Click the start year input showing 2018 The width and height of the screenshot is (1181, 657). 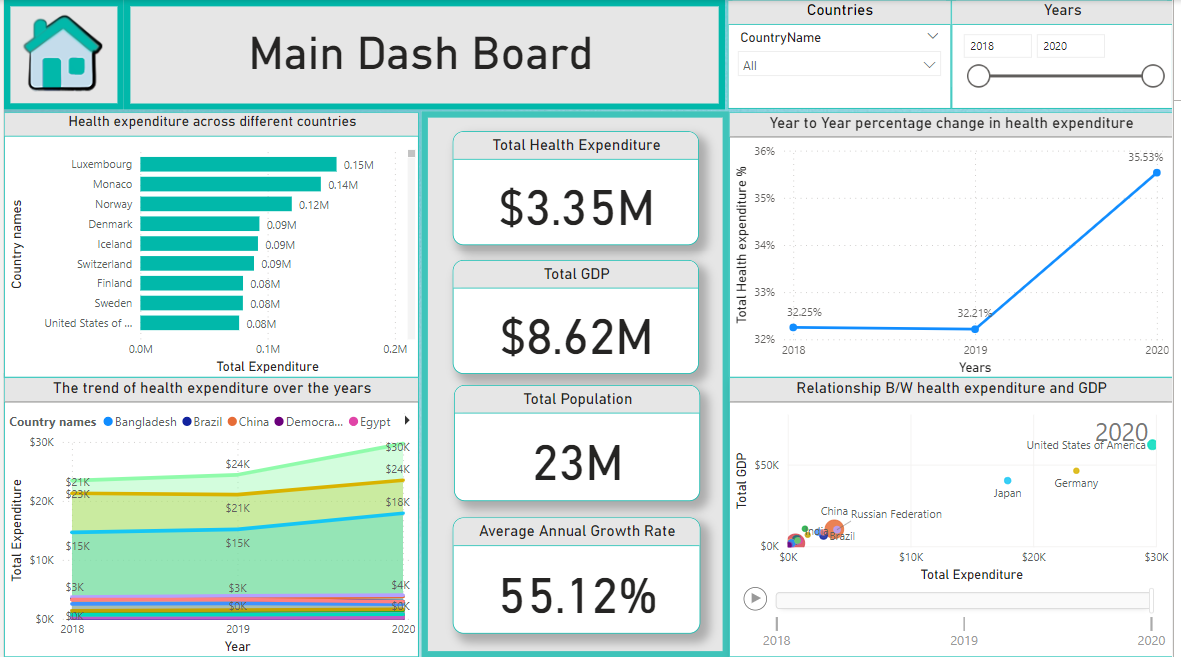(x=997, y=46)
